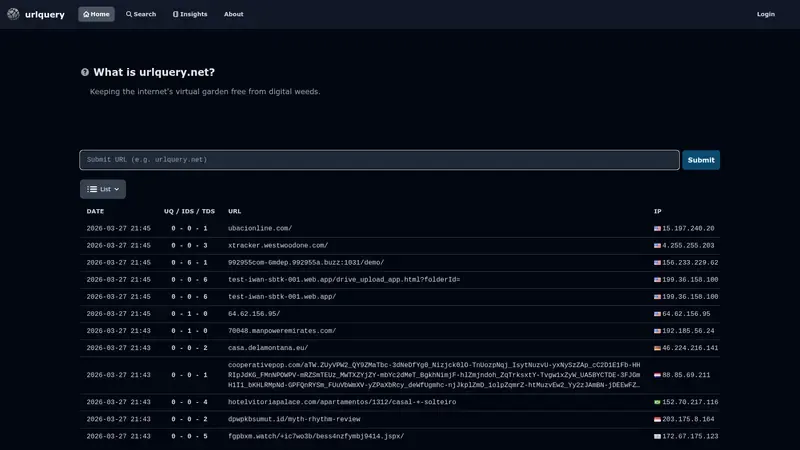
Task: Click IP address 152.70.217.116
Action: (690, 402)
